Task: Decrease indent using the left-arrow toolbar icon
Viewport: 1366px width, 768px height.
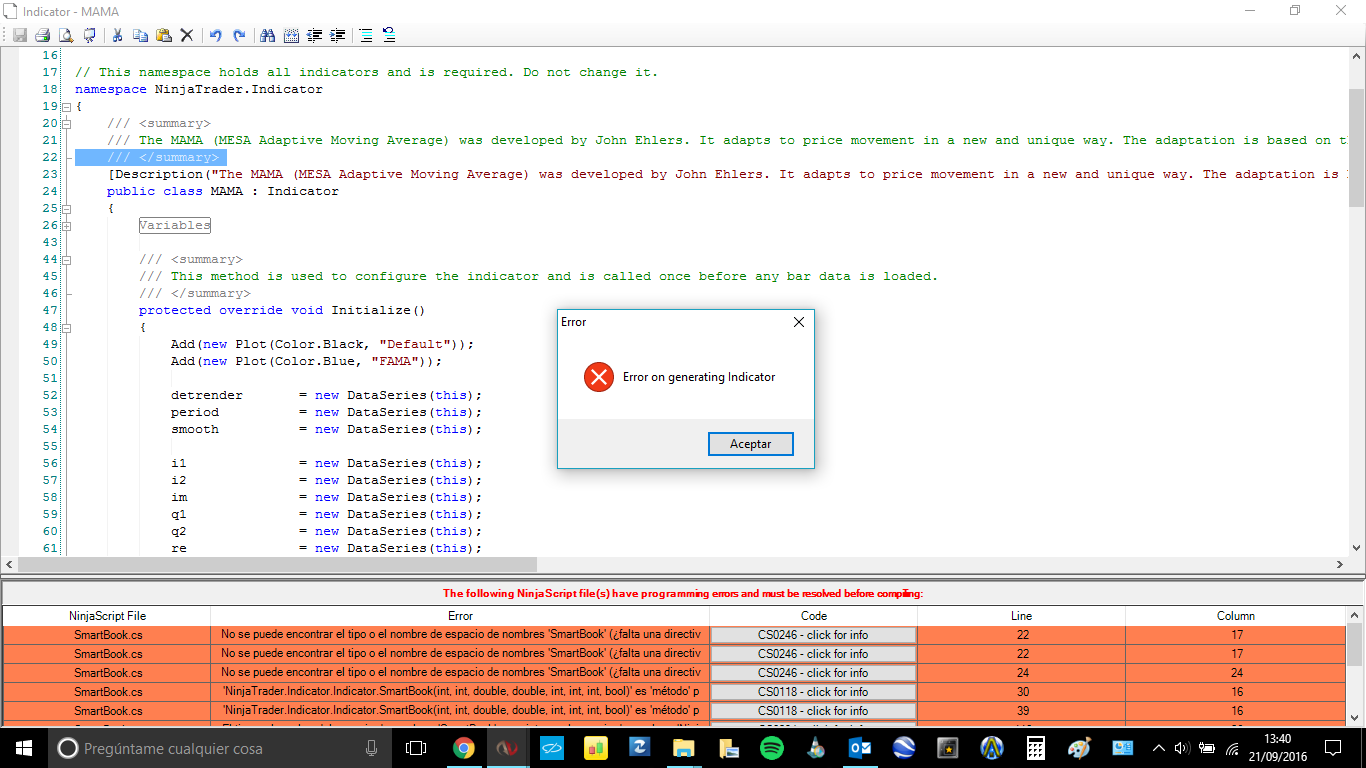Action: 315,35
